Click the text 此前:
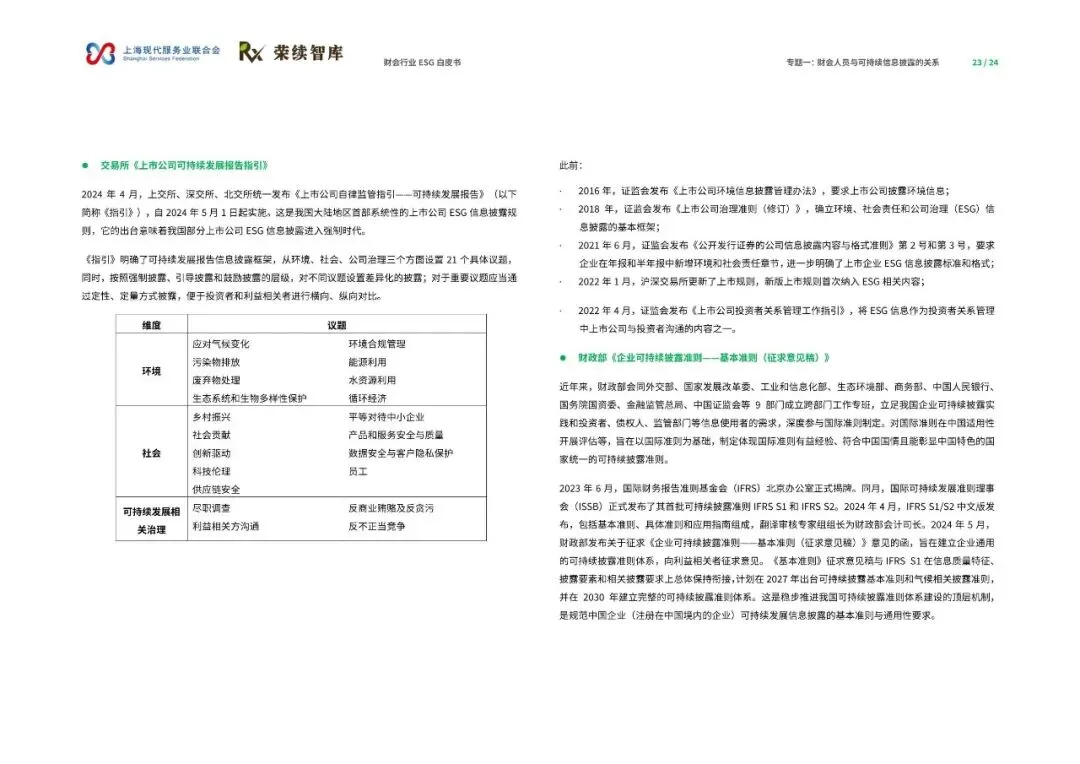 click(571, 165)
